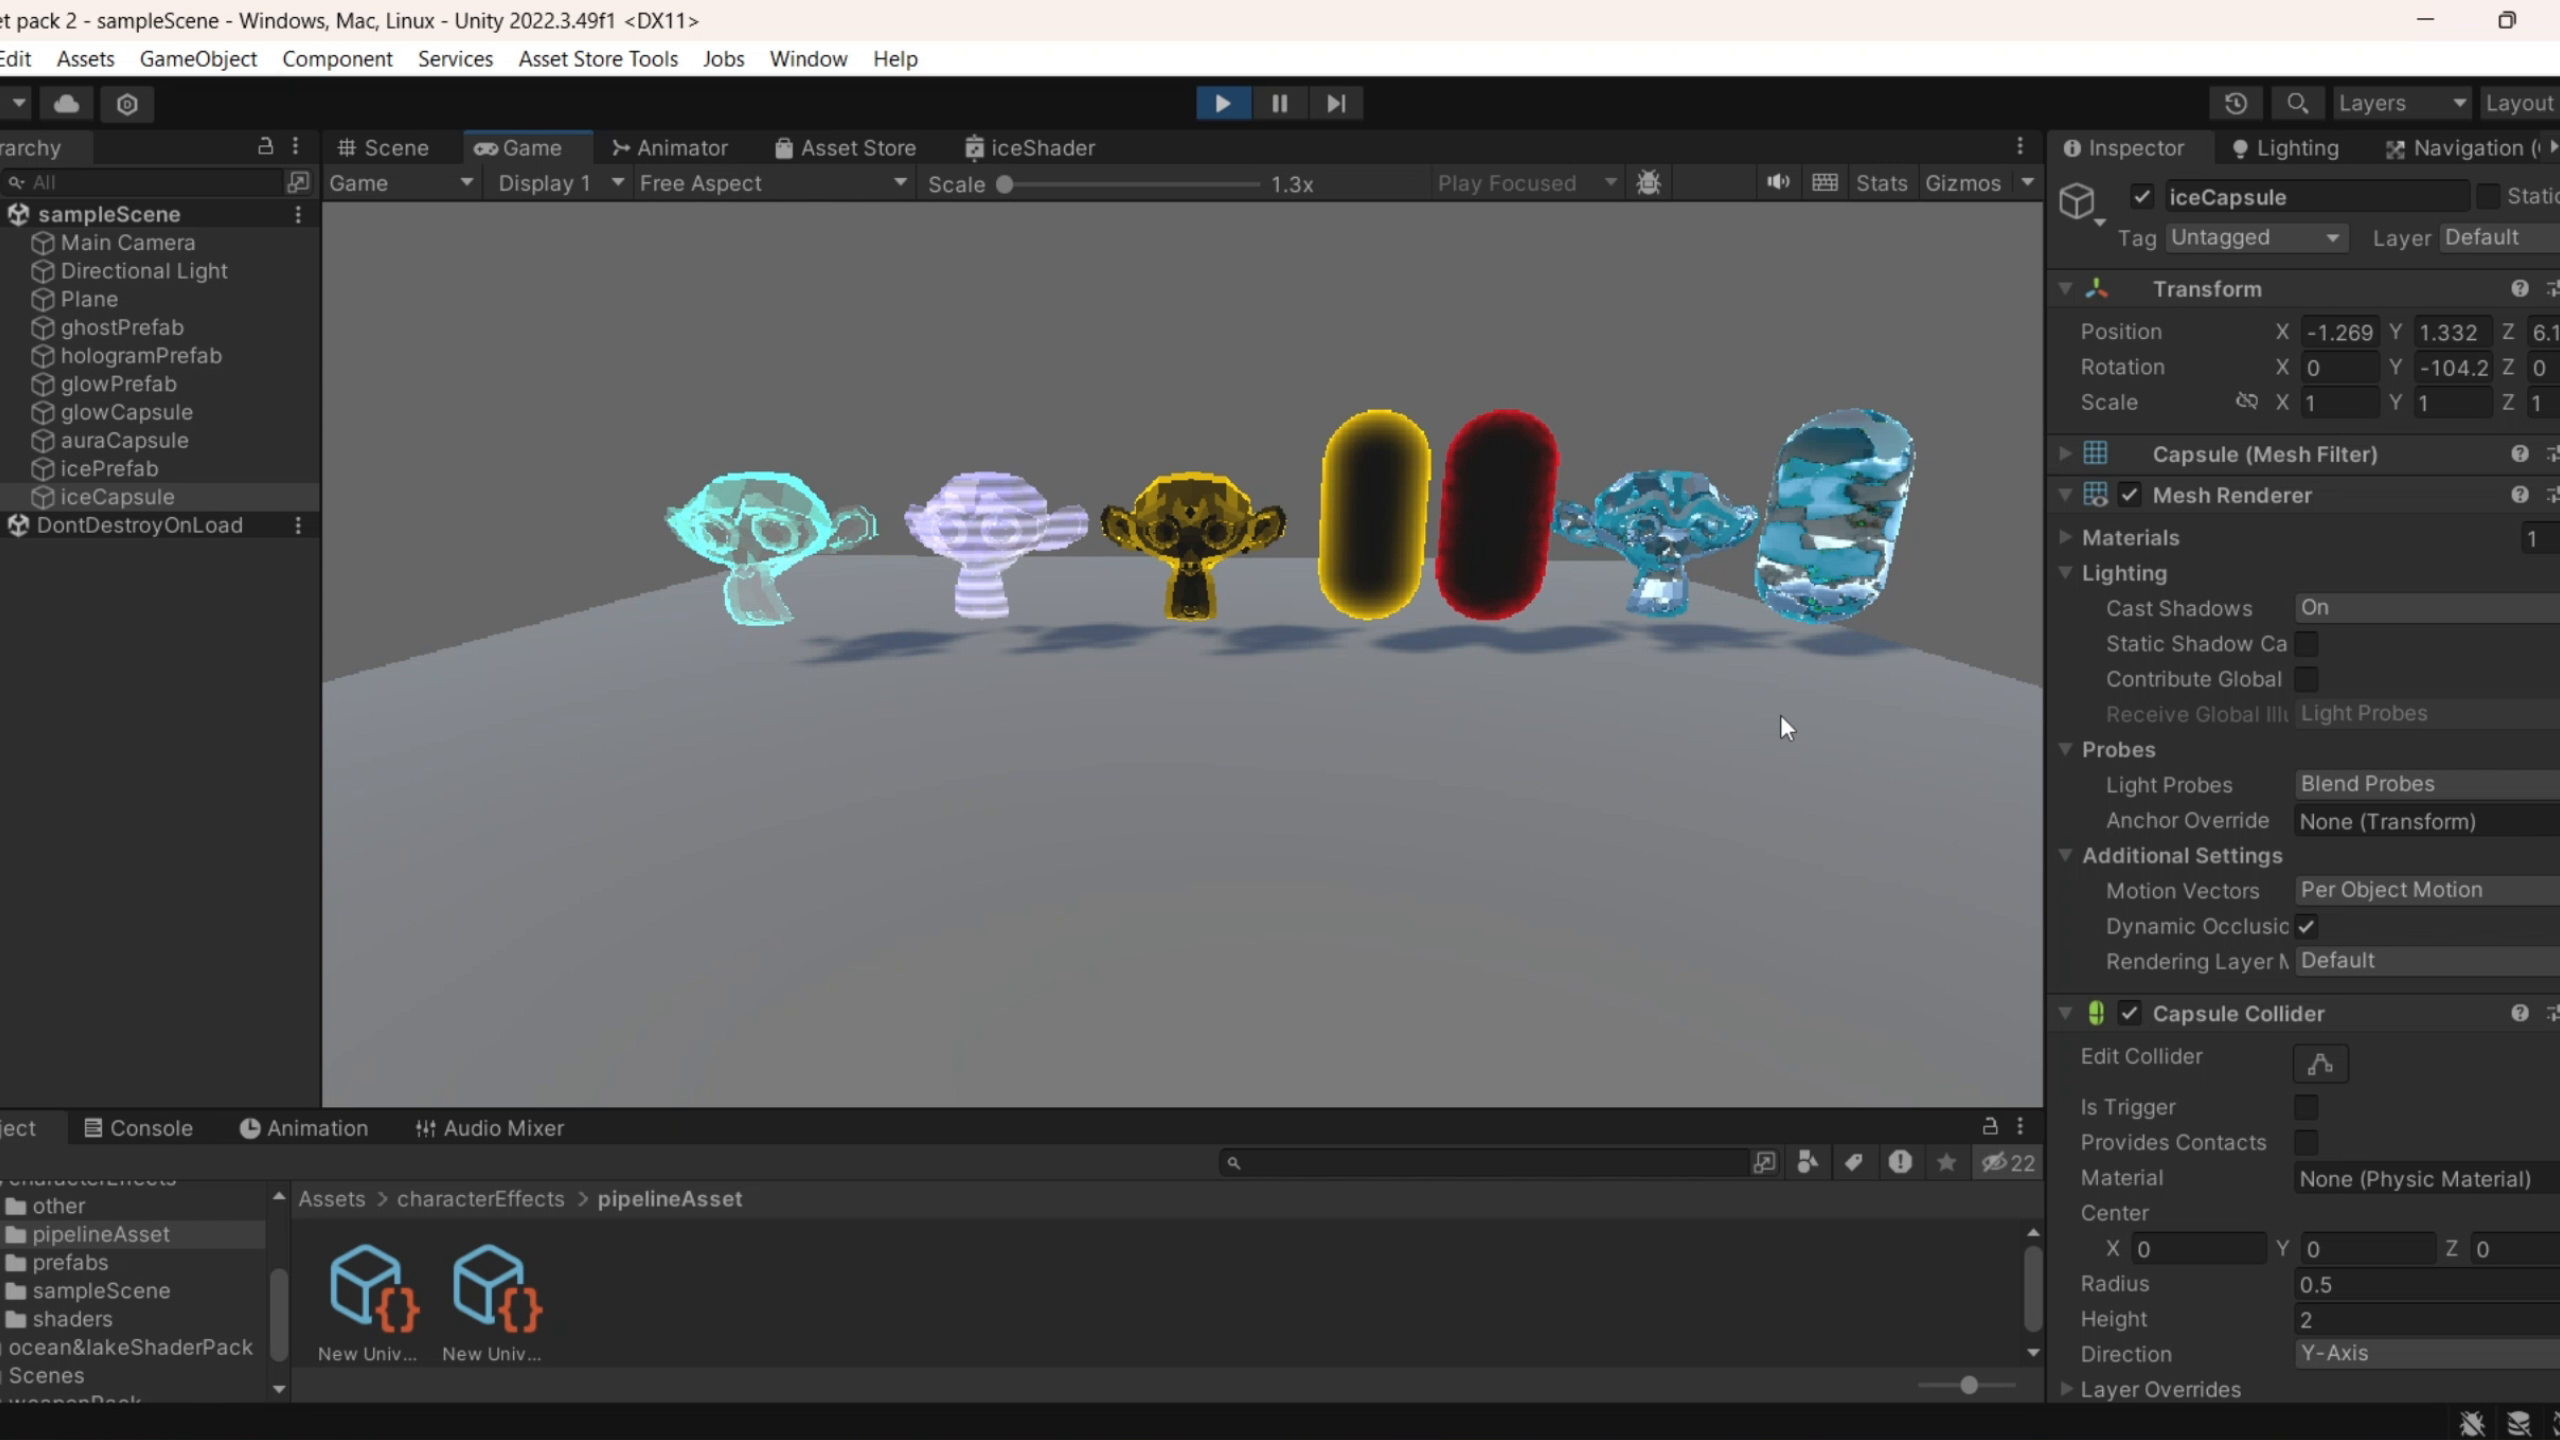This screenshot has width=2560, height=1440.
Task: Collapse the Probes section
Action: [2066, 749]
